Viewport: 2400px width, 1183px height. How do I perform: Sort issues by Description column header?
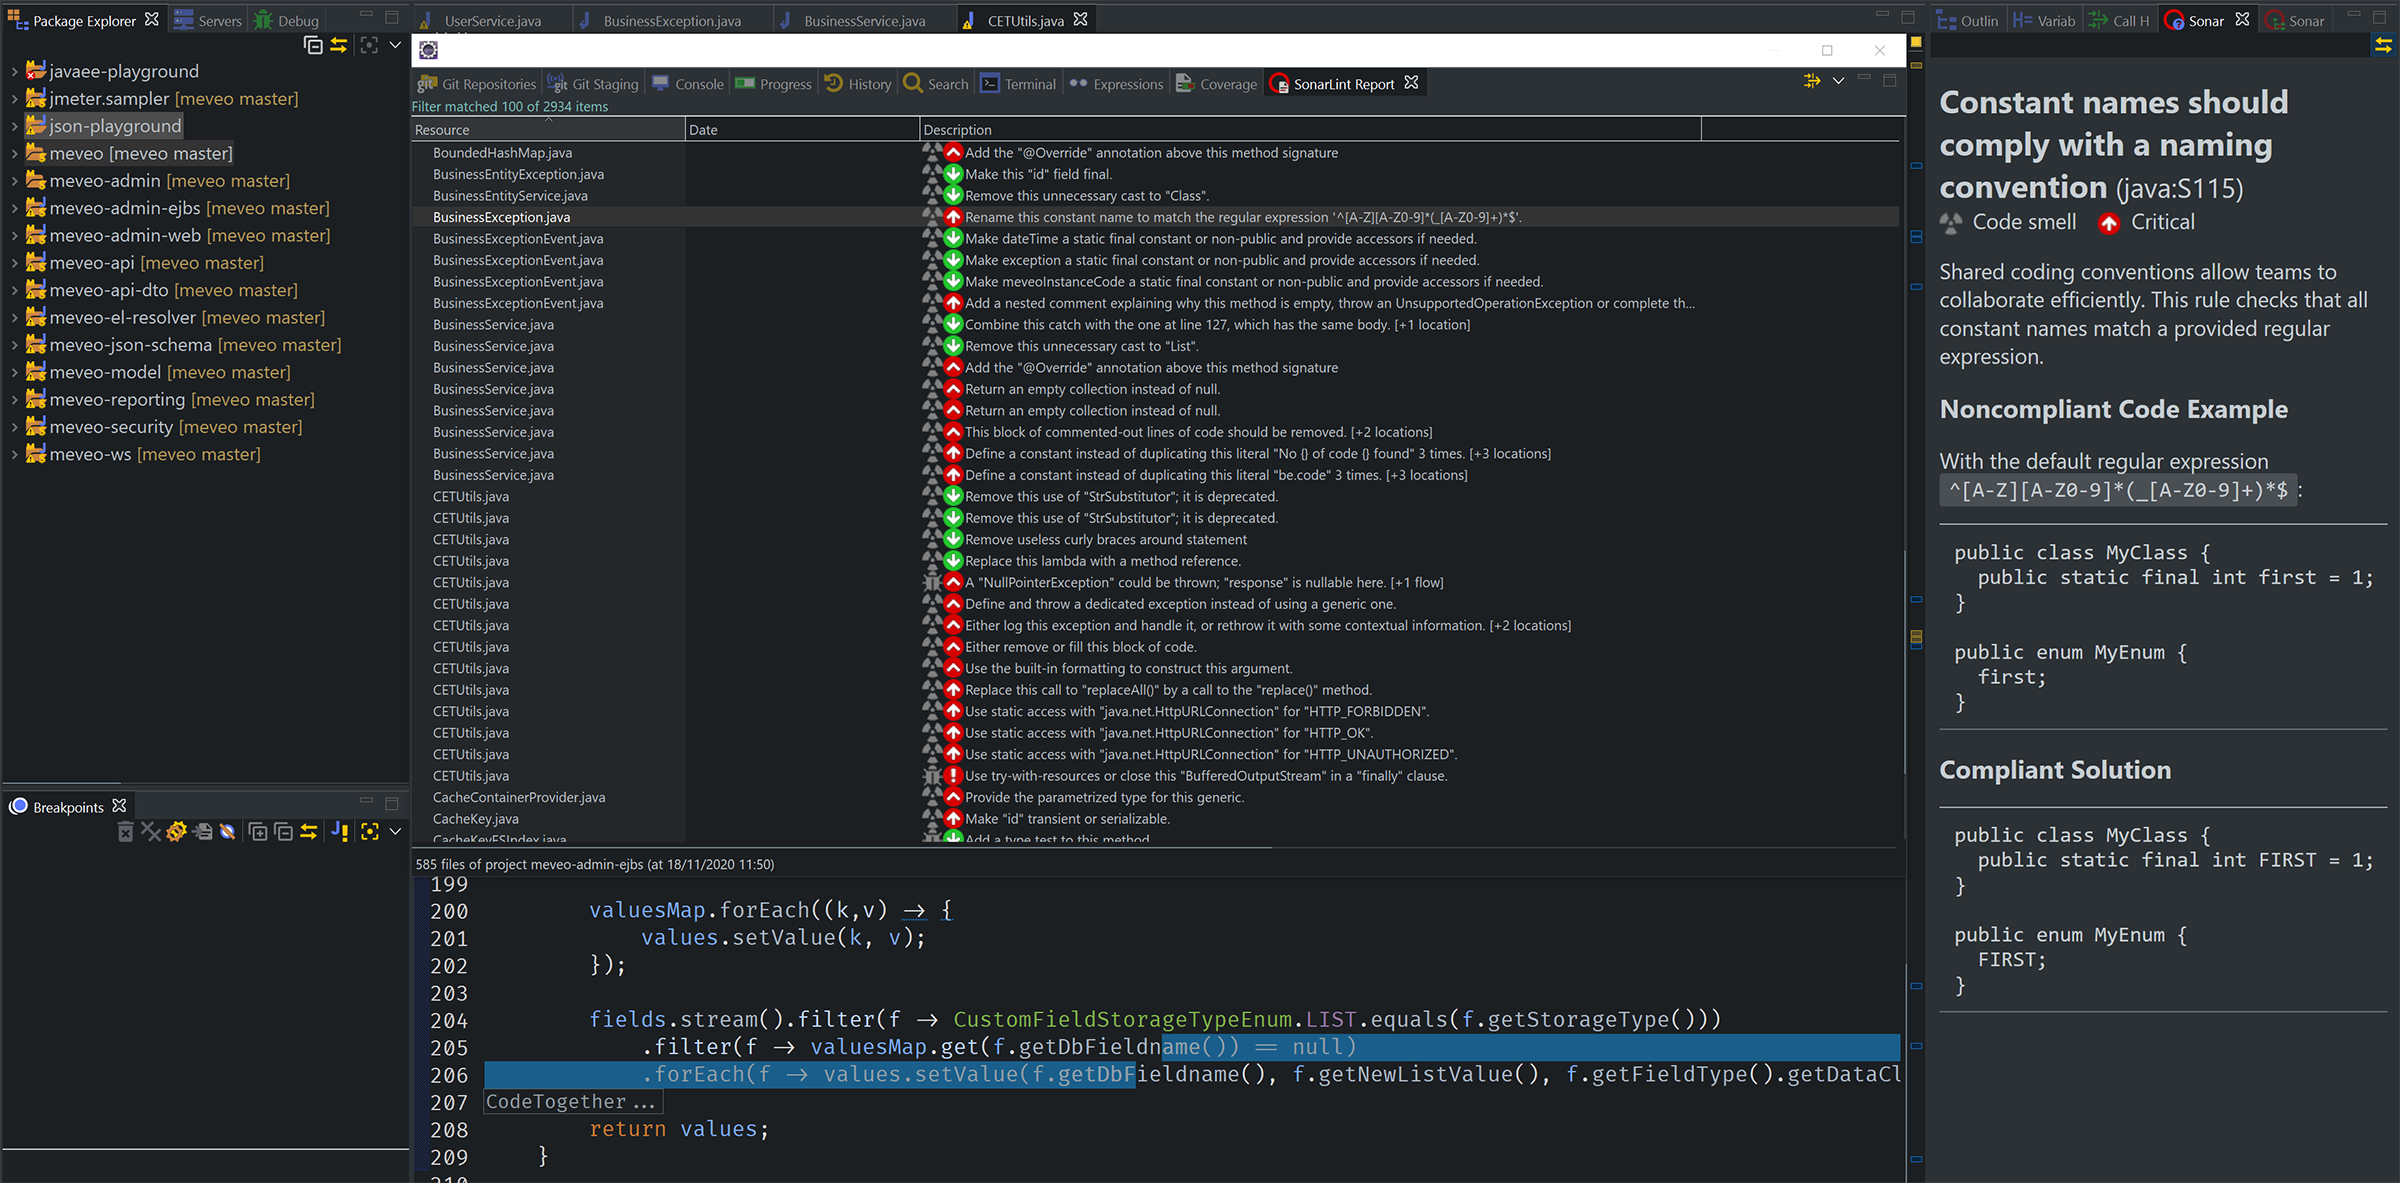1310,129
